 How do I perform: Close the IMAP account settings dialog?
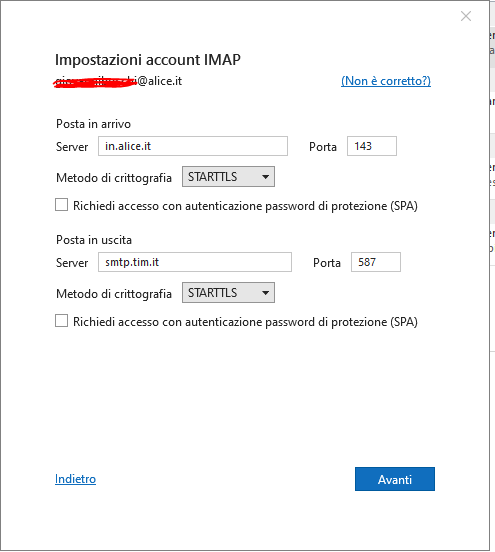coord(466,16)
